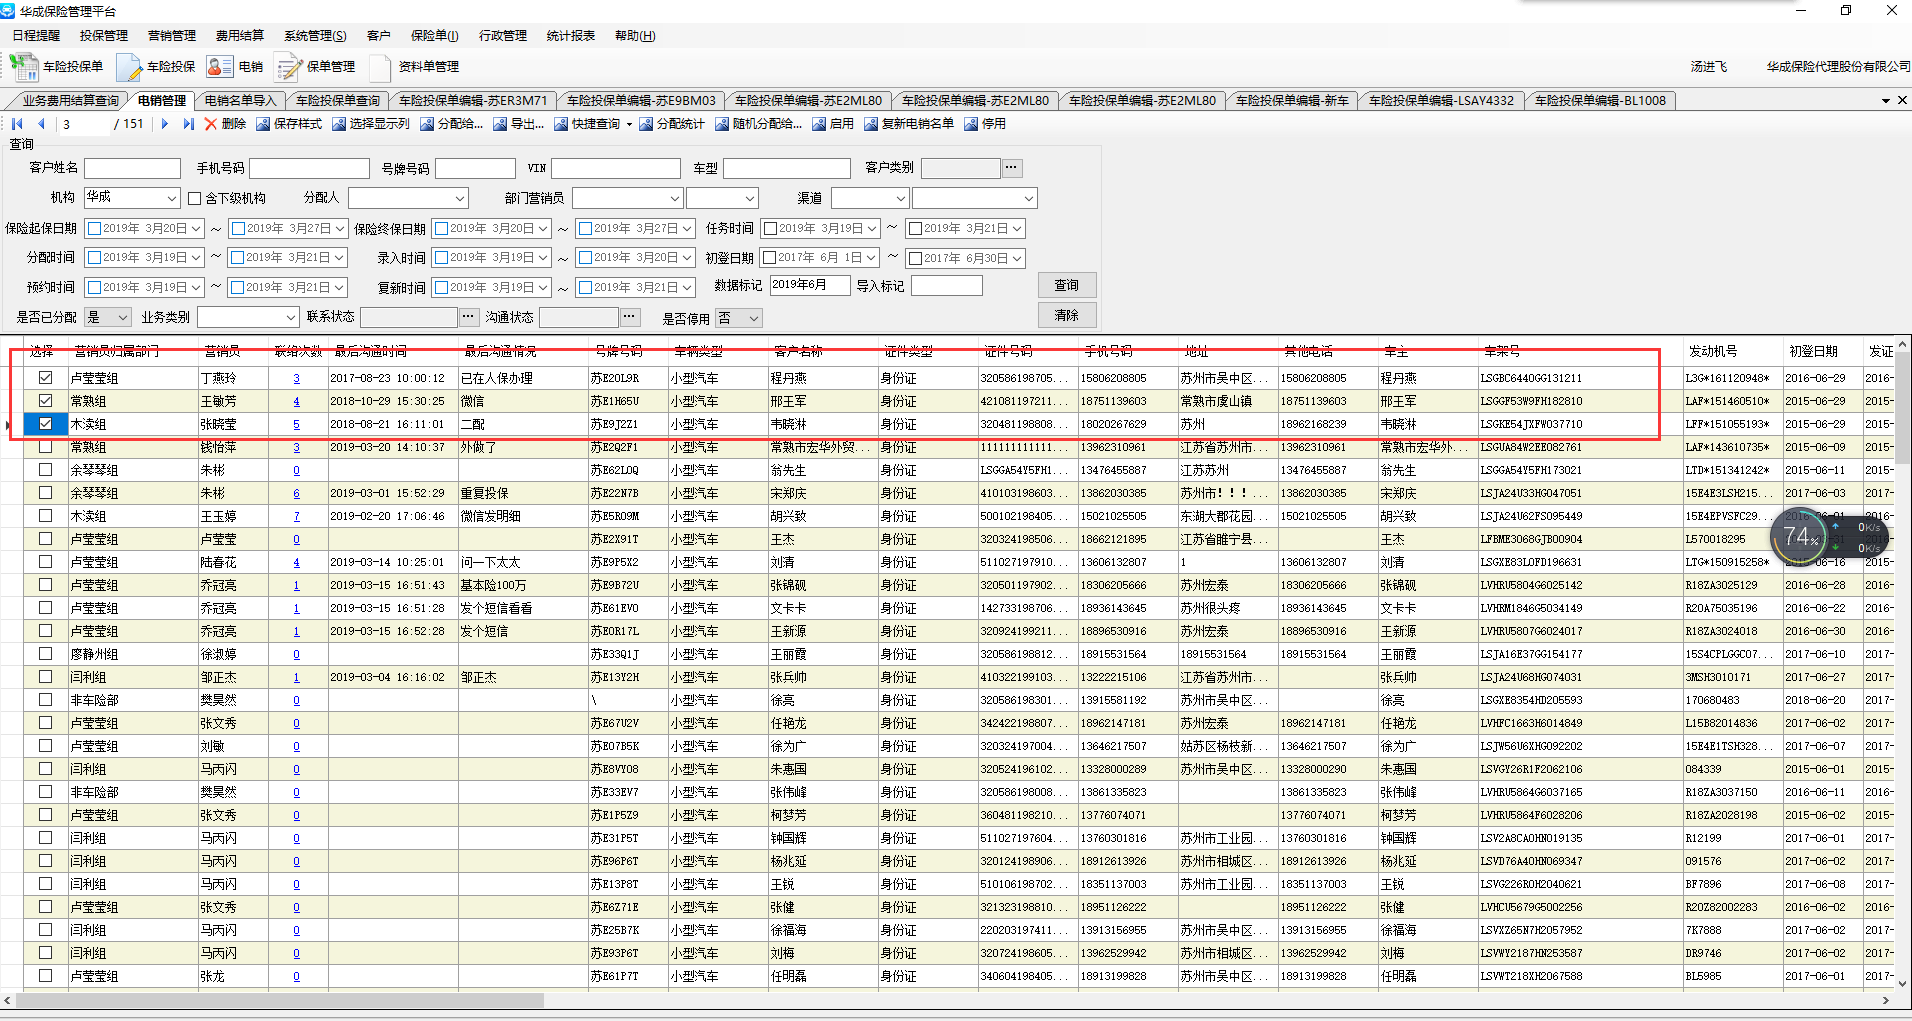
Task: Click the 客户姓名 input field
Action: pyautogui.click(x=132, y=169)
